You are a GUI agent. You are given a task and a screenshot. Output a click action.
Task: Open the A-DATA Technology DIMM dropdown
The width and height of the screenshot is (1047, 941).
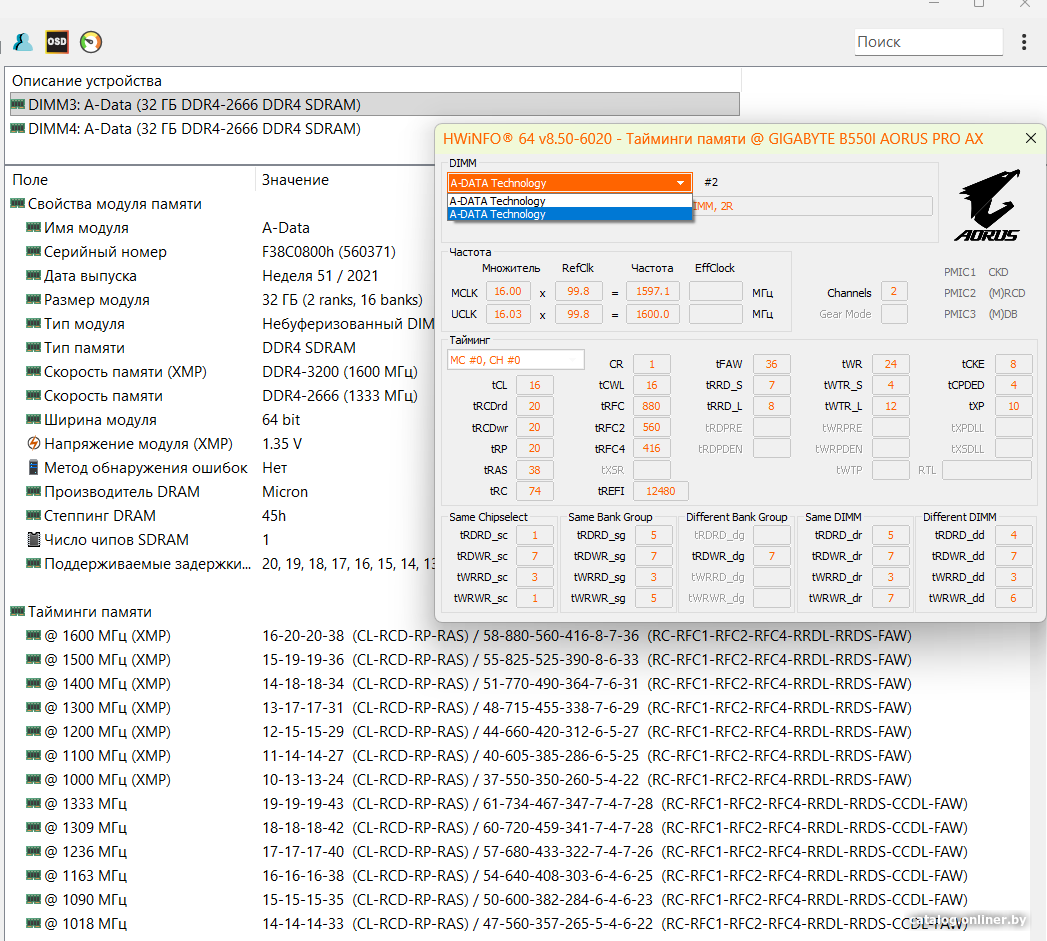(x=569, y=182)
